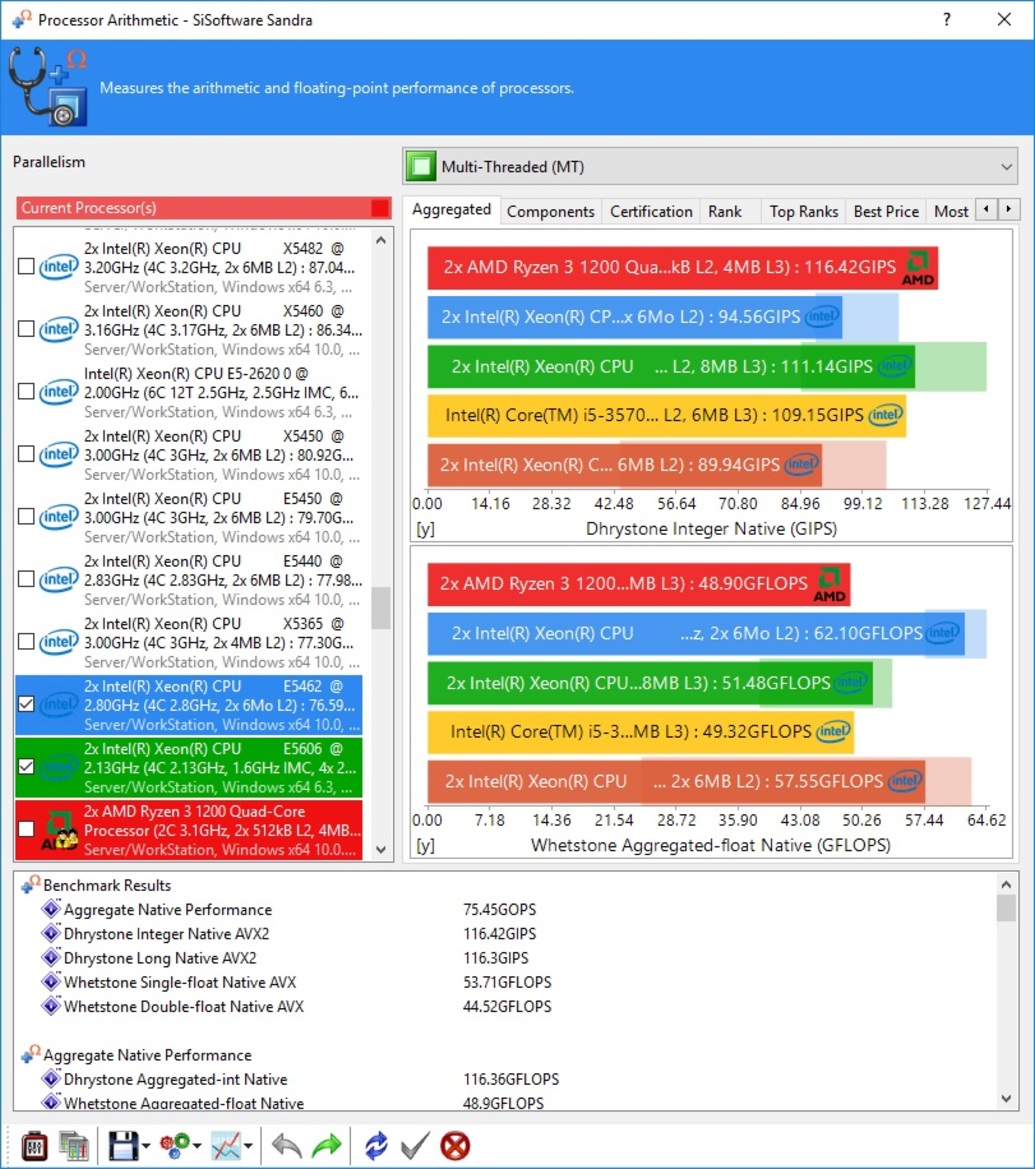Open the chart icon's dropdown arrow

pyautogui.click(x=248, y=1146)
